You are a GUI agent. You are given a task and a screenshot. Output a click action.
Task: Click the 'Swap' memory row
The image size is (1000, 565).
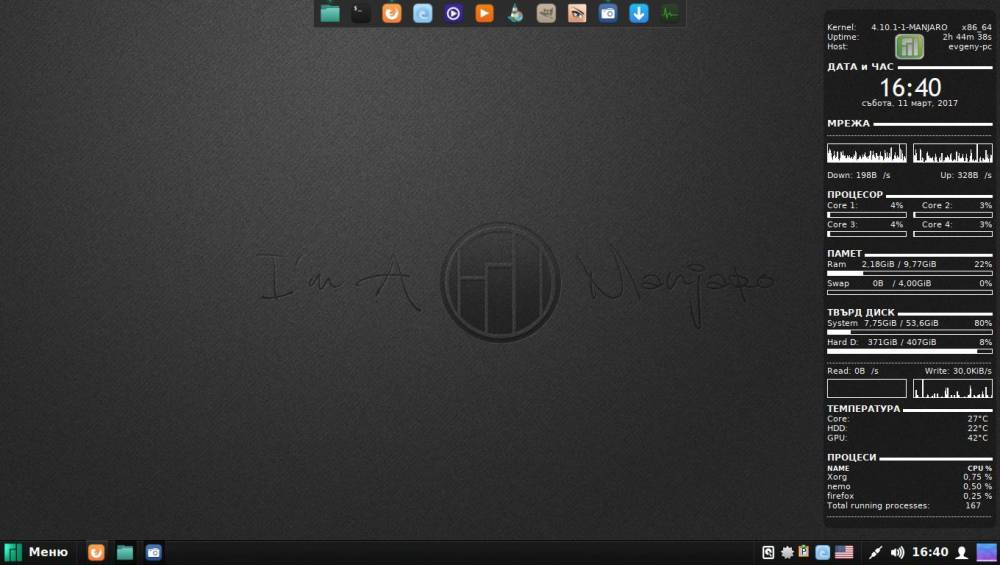coord(909,283)
